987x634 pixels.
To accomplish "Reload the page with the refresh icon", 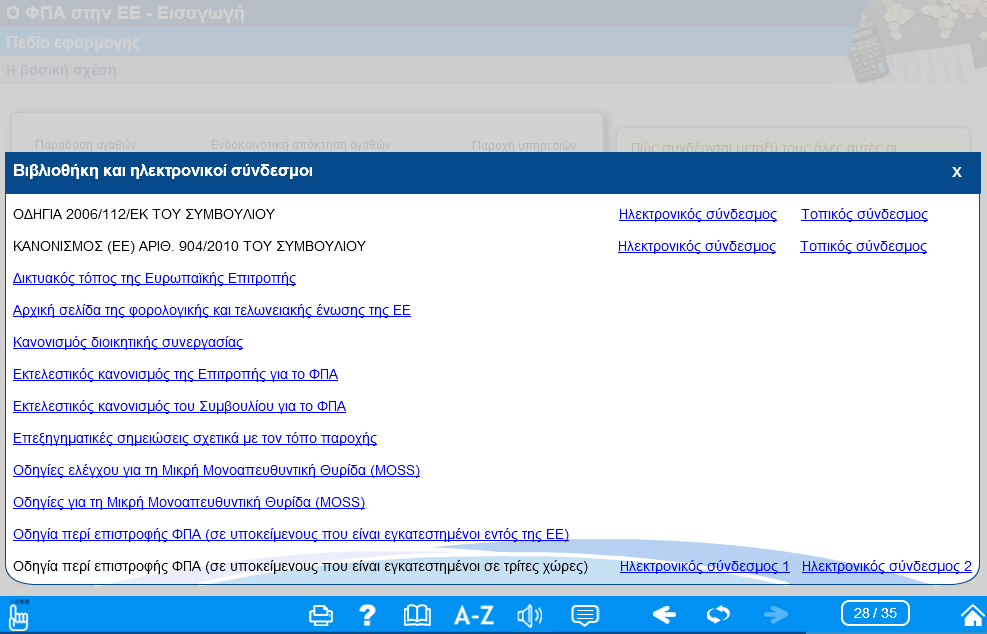I will (718, 614).
